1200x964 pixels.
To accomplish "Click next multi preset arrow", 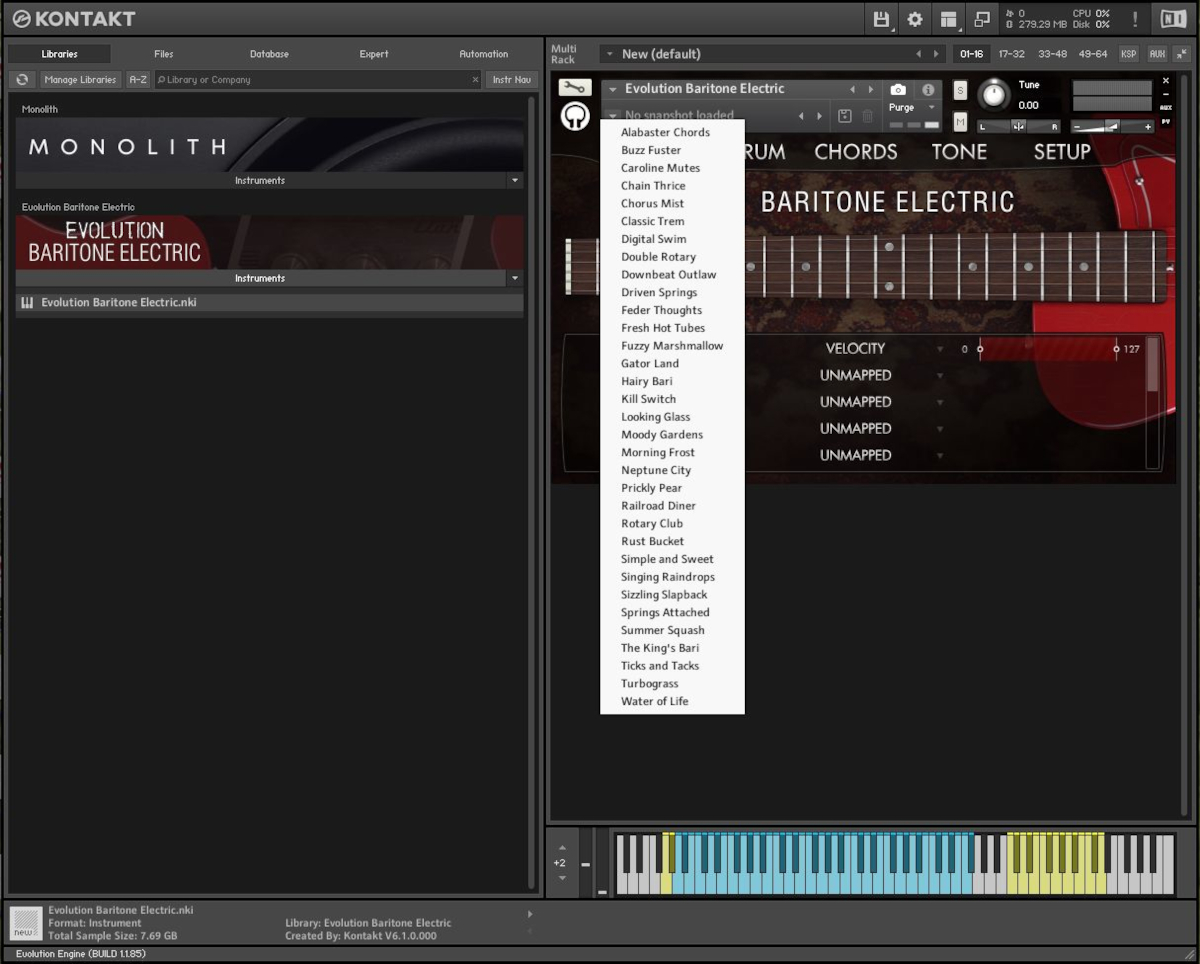I will pyautogui.click(x=936, y=54).
